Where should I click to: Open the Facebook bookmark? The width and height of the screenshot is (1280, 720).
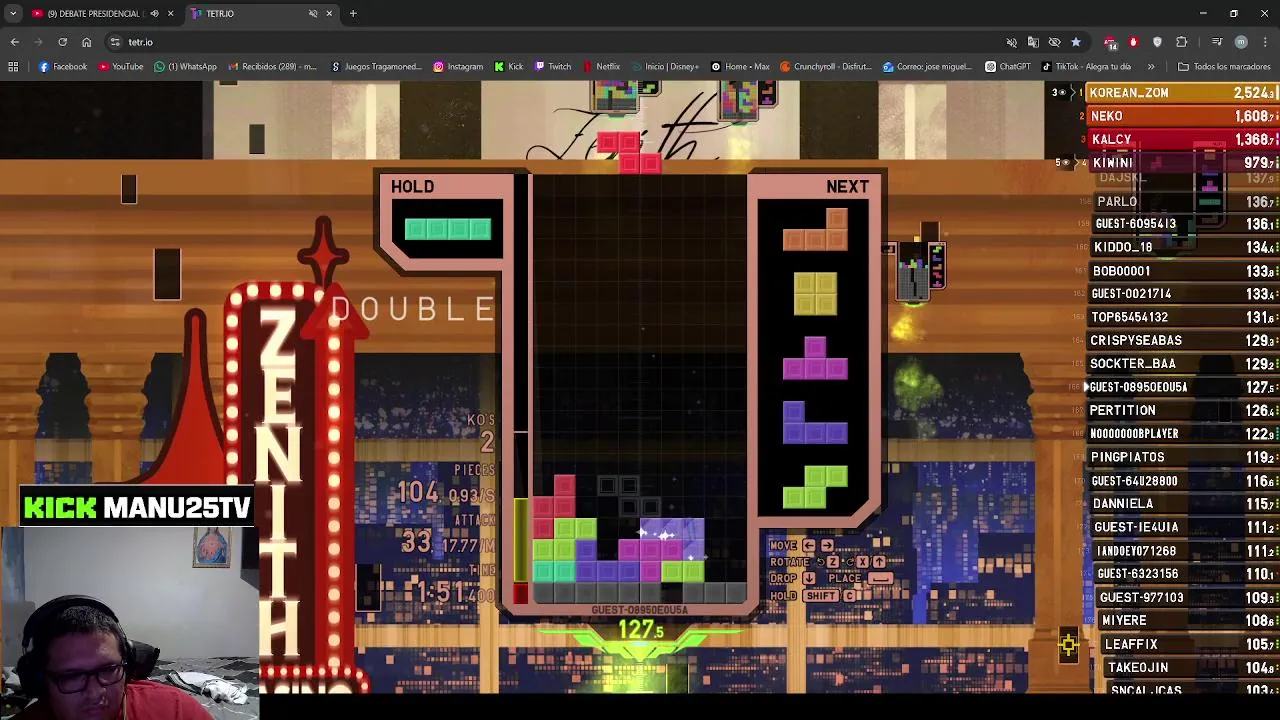(63, 67)
